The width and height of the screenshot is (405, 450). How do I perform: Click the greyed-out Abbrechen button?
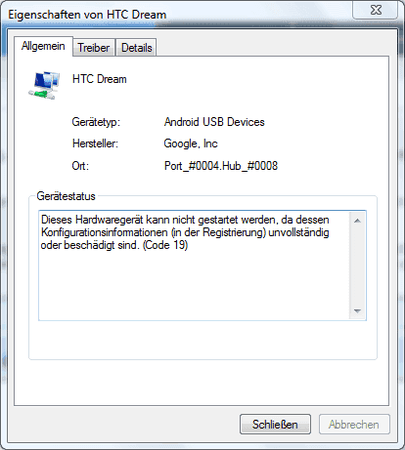[x=354, y=424]
